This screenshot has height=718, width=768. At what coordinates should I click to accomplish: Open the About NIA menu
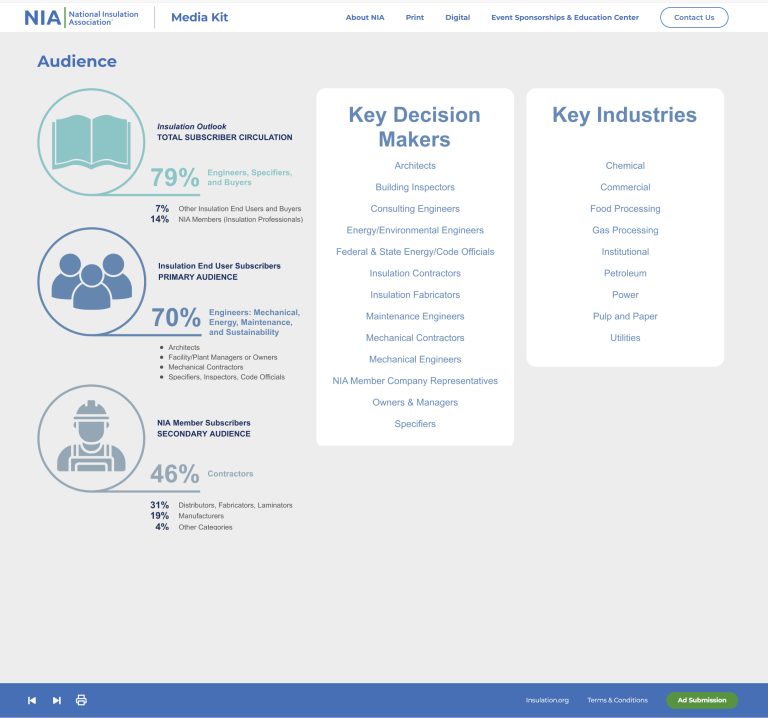click(364, 17)
